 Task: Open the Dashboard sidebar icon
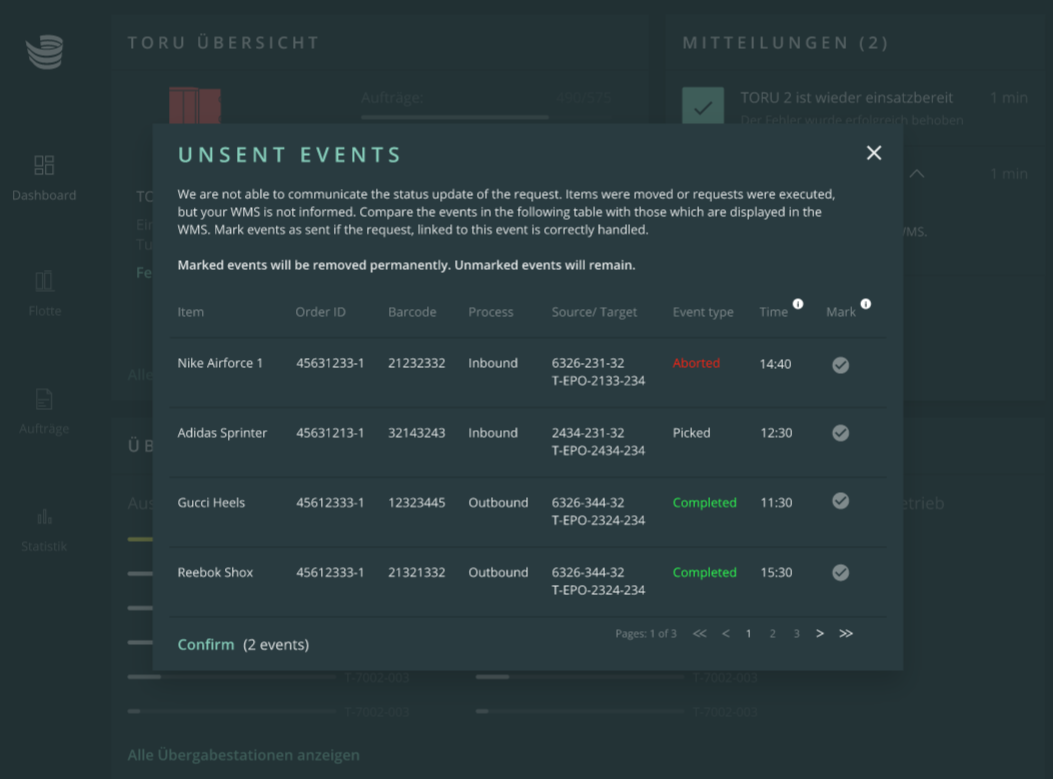pos(44,165)
